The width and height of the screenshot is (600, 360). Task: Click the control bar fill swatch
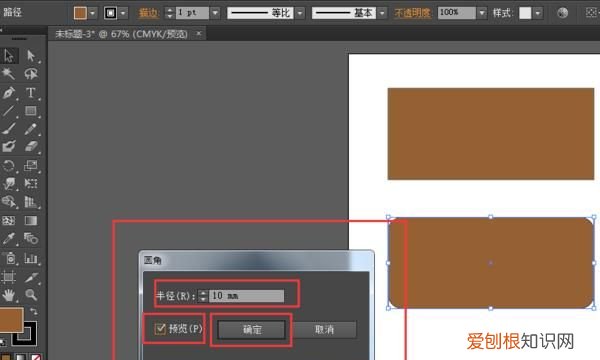(x=80, y=13)
